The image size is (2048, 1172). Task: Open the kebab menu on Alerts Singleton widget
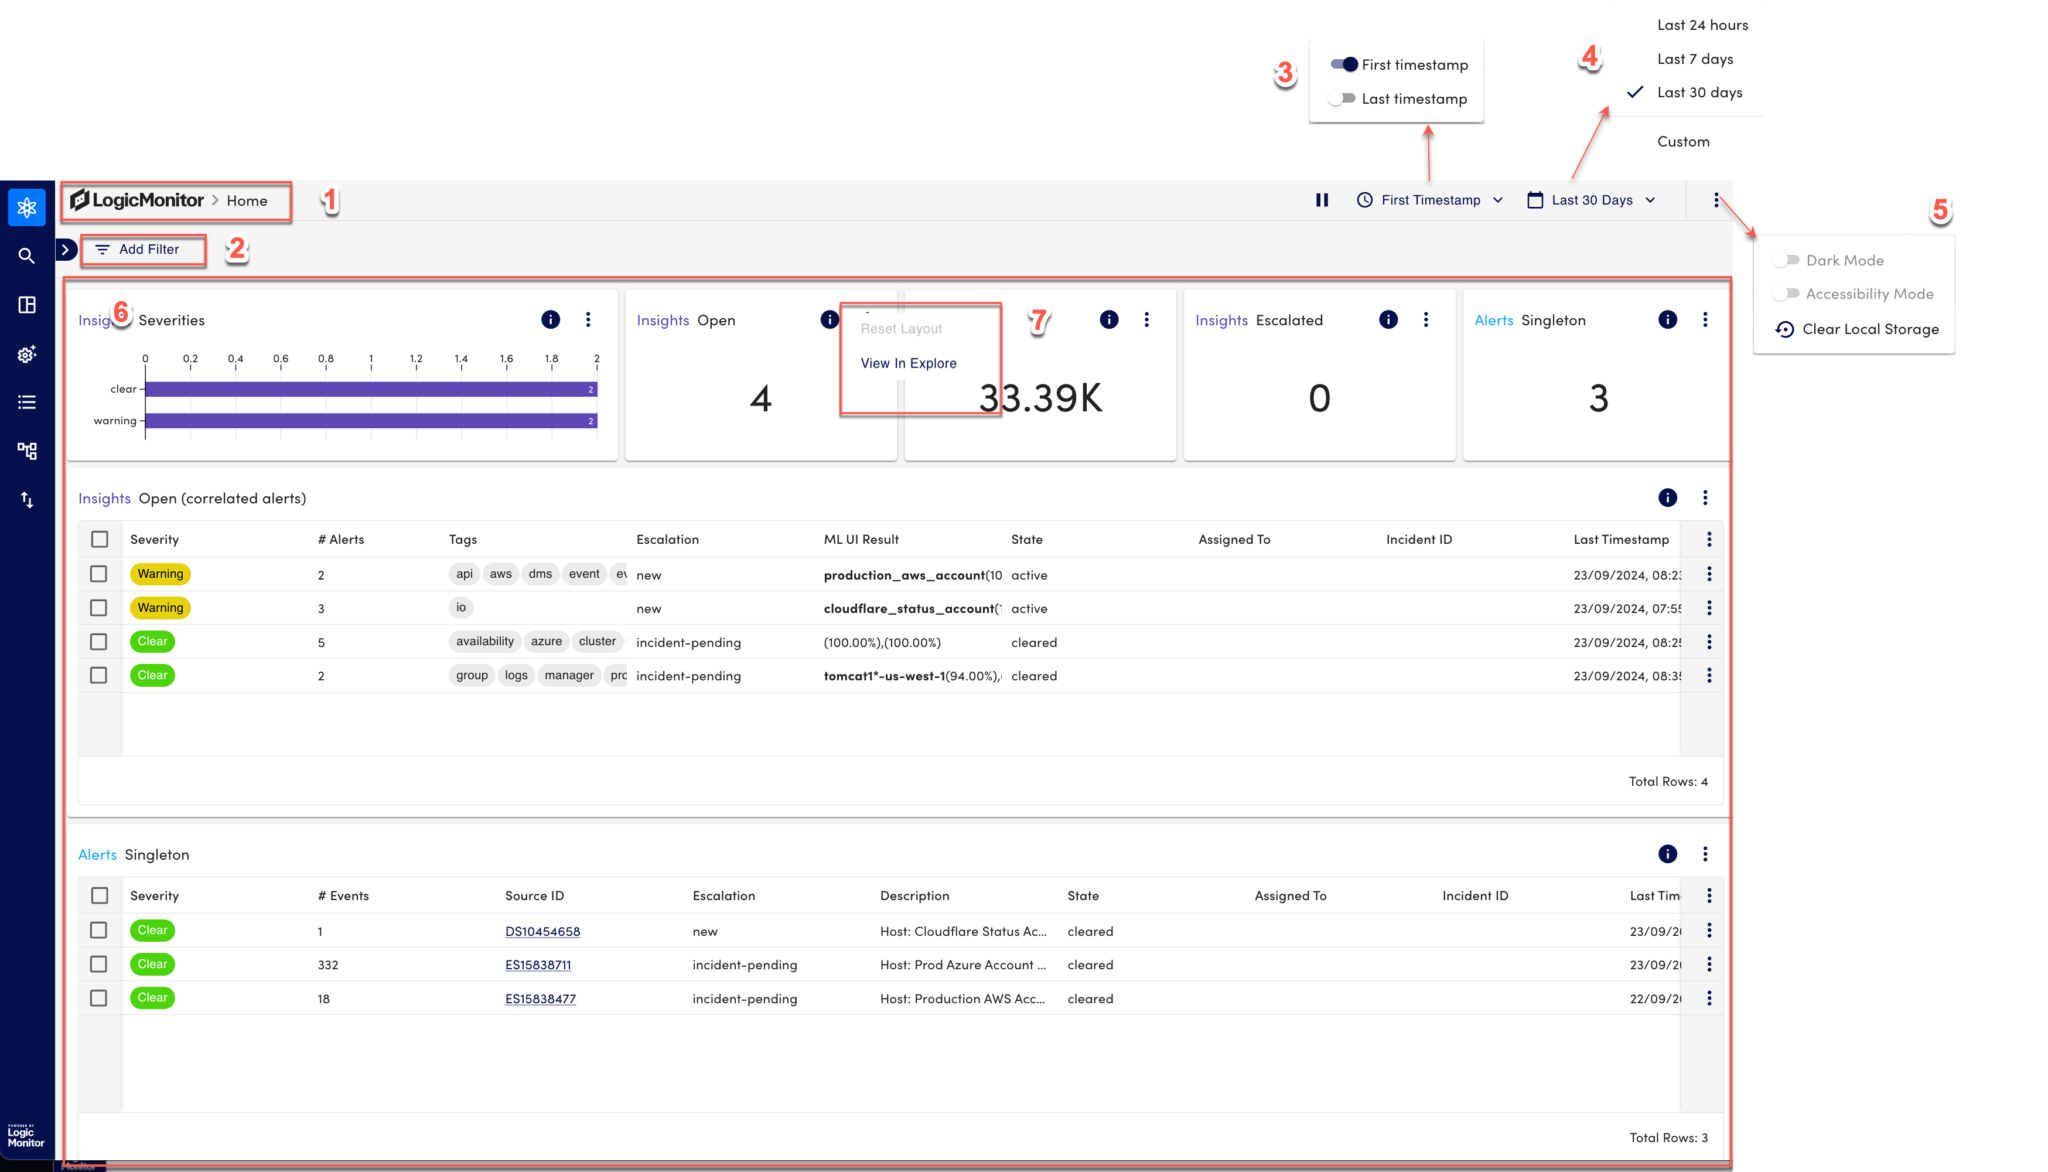[1706, 320]
